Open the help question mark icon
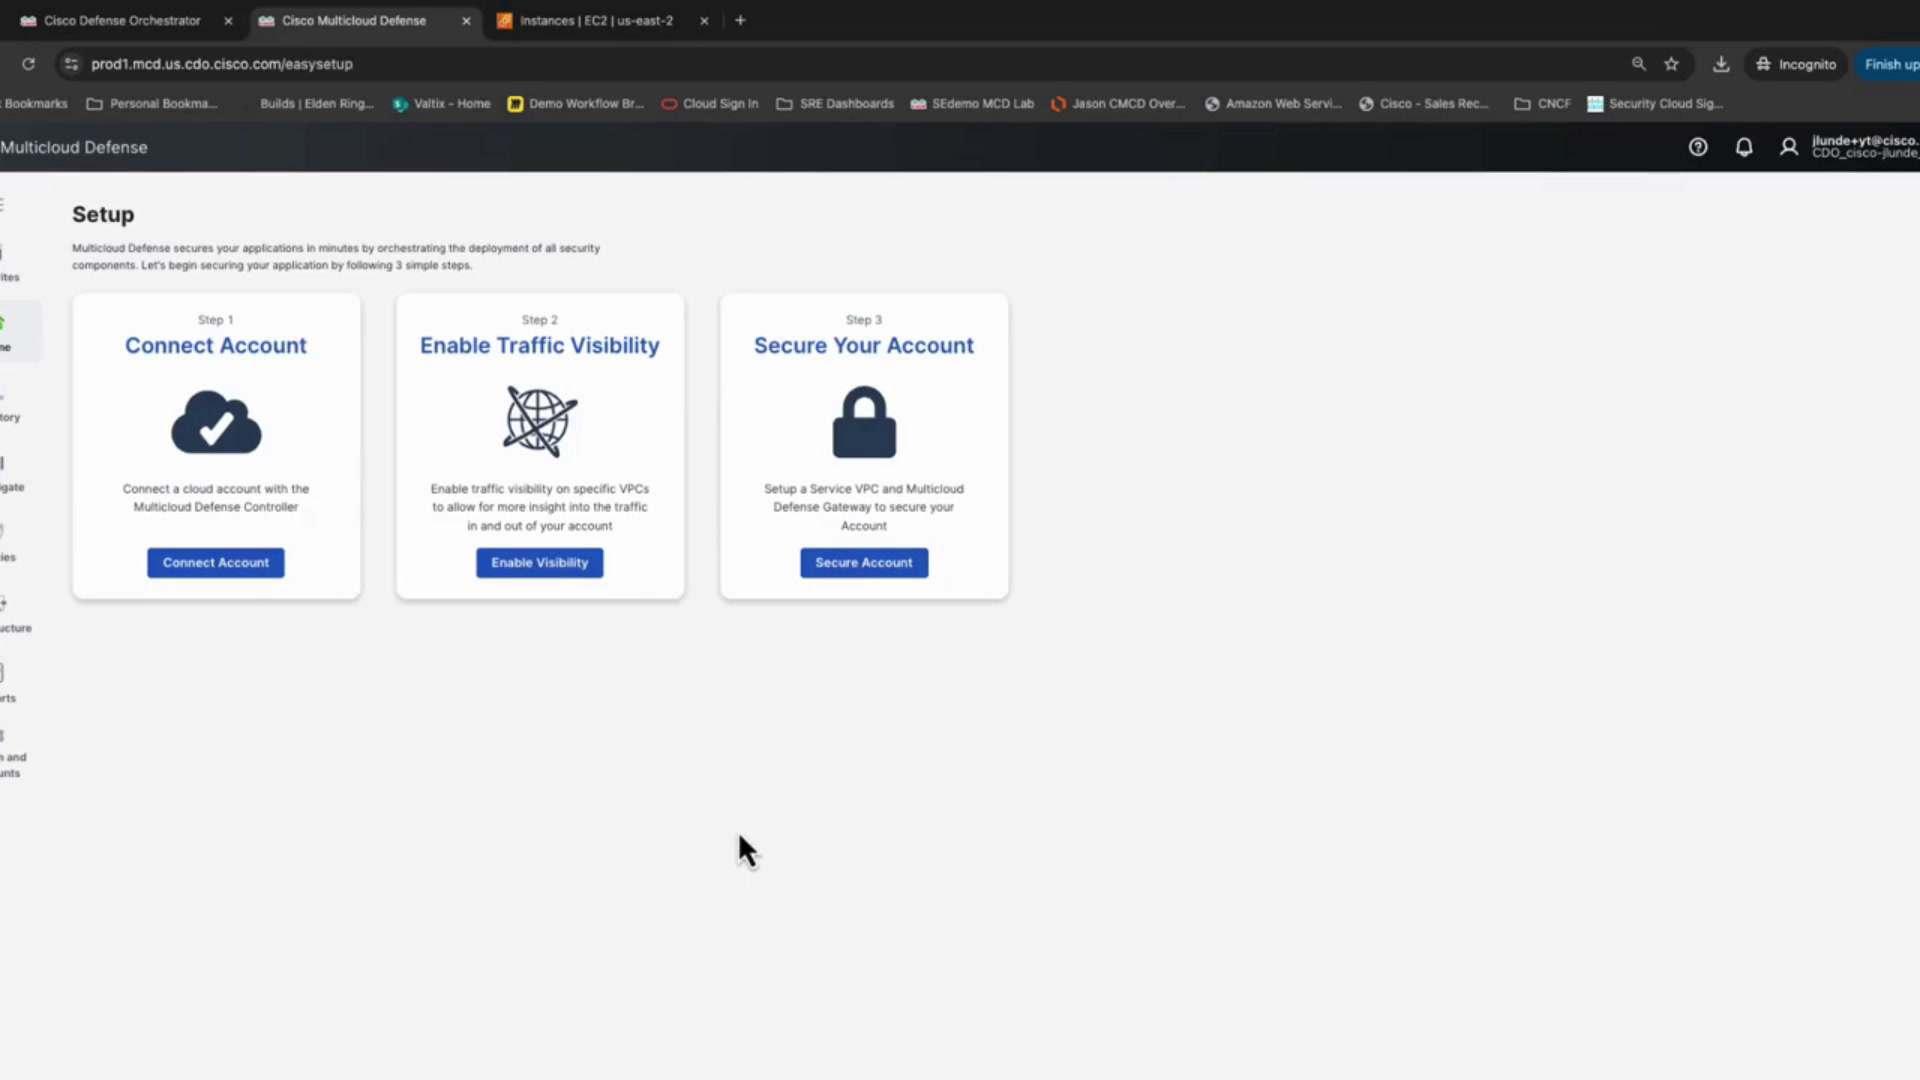Viewport: 1920px width, 1080px height. [1698, 147]
